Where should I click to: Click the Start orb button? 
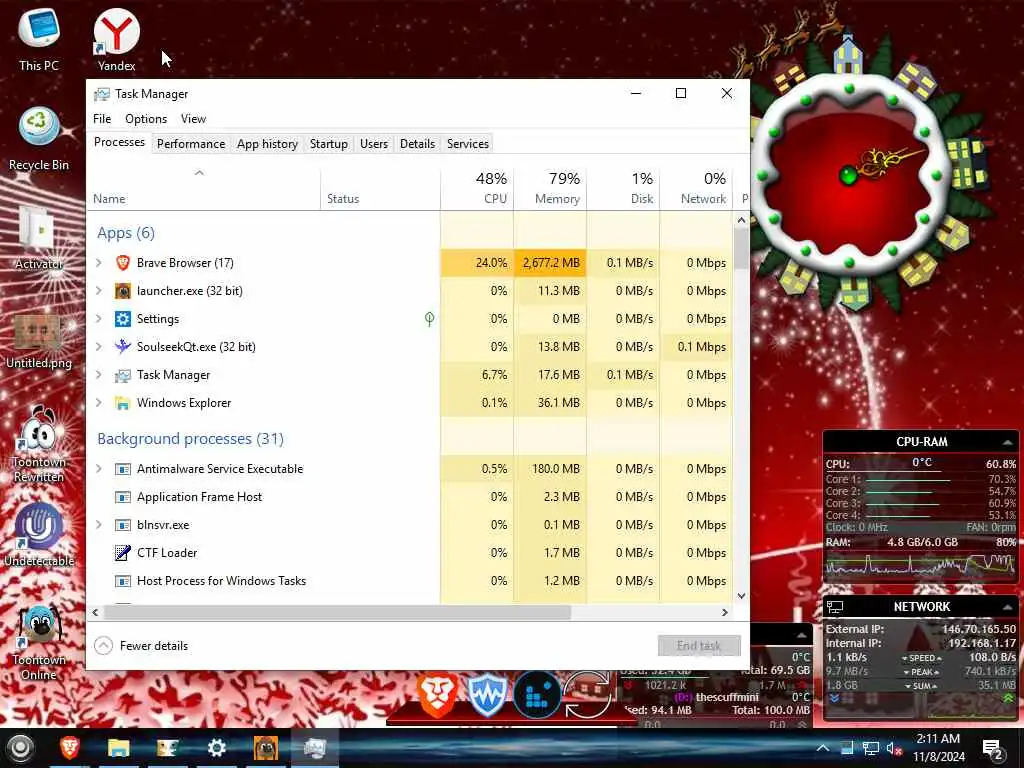pos(20,748)
